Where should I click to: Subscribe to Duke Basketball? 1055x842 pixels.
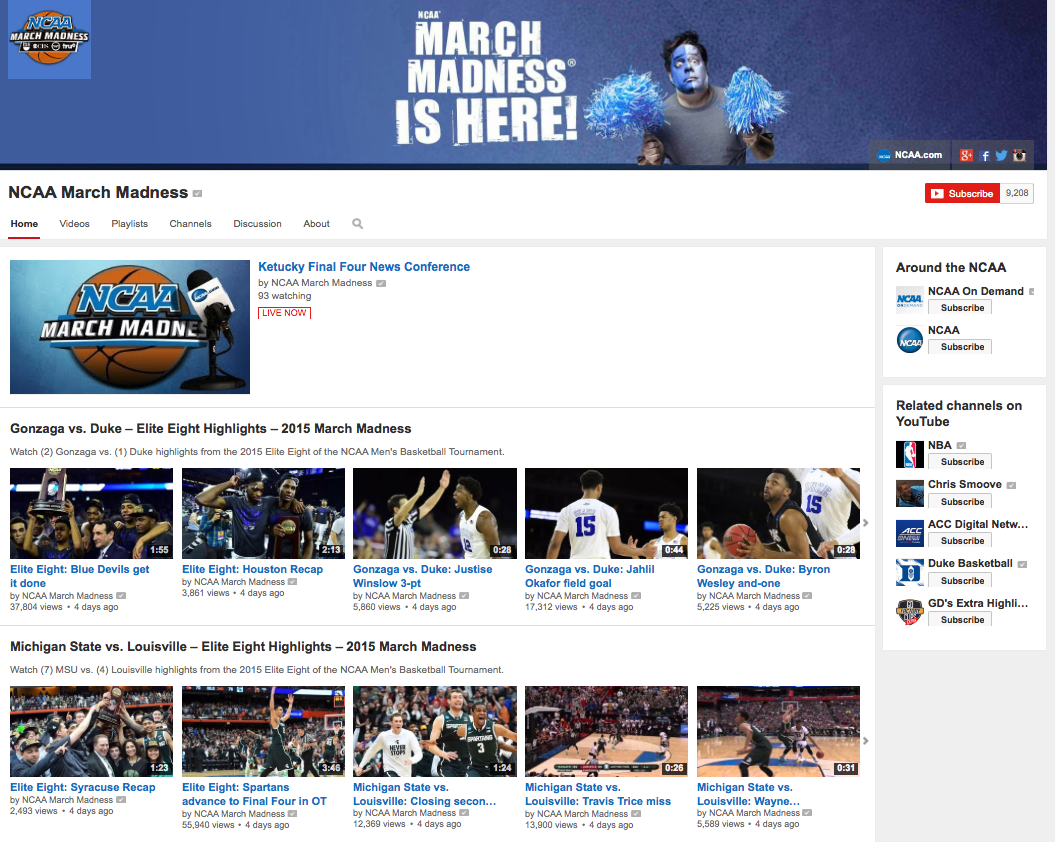[960, 580]
